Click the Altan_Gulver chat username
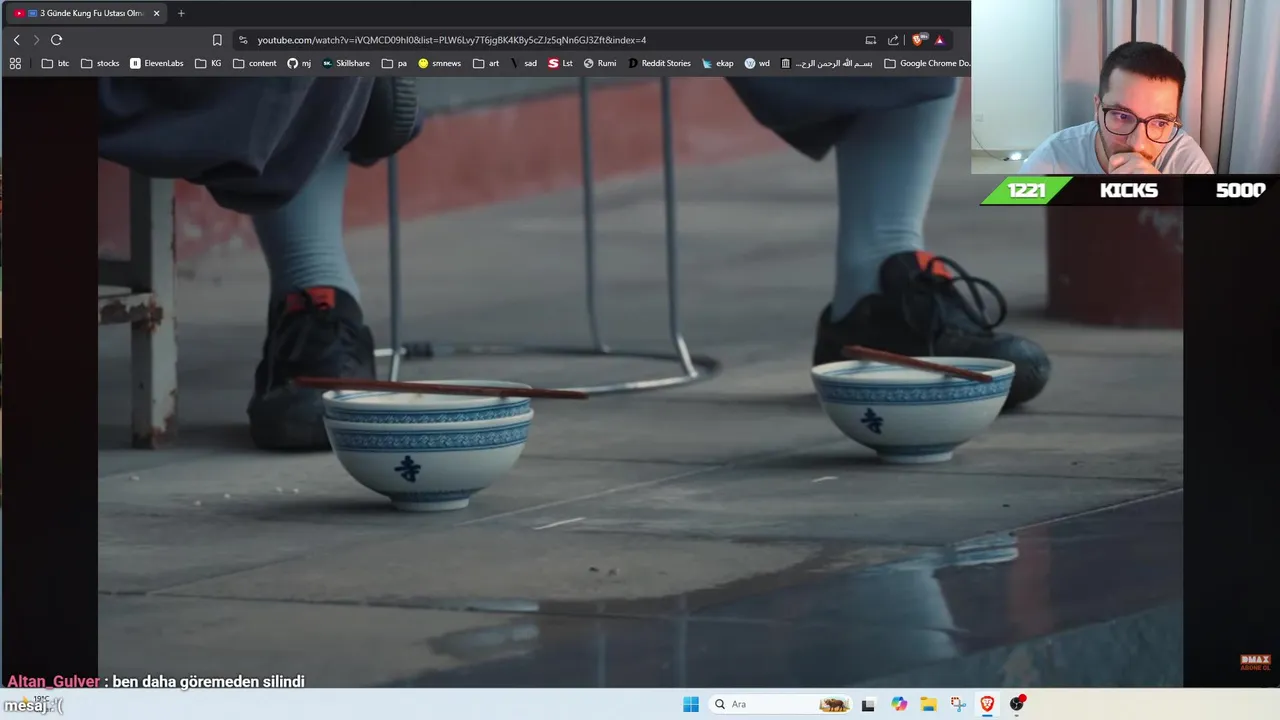This screenshot has height=720, width=1280. 54,681
